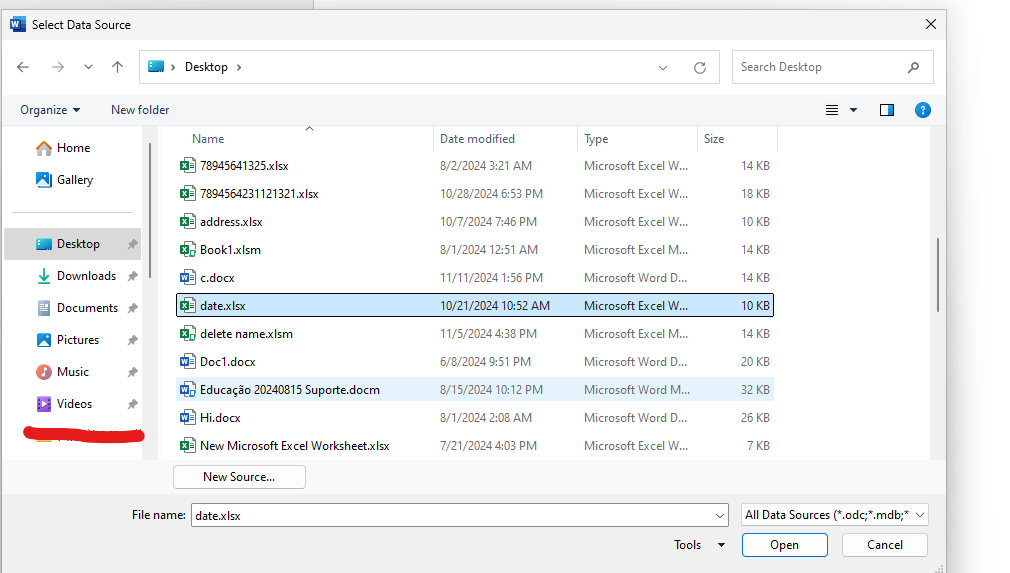
Task: Click the Word icon of c.docx
Action: [x=187, y=278]
